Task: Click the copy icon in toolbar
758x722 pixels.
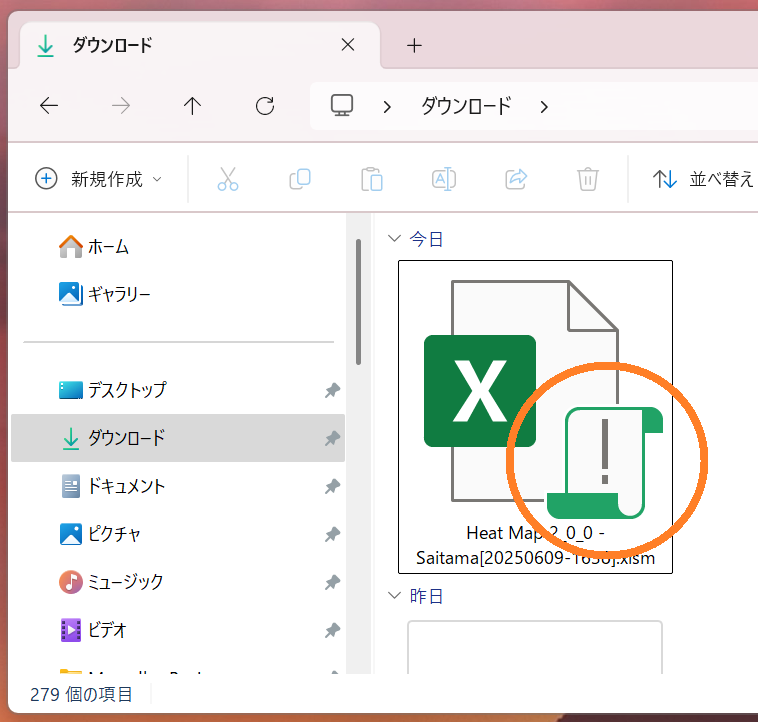Action: (x=300, y=179)
